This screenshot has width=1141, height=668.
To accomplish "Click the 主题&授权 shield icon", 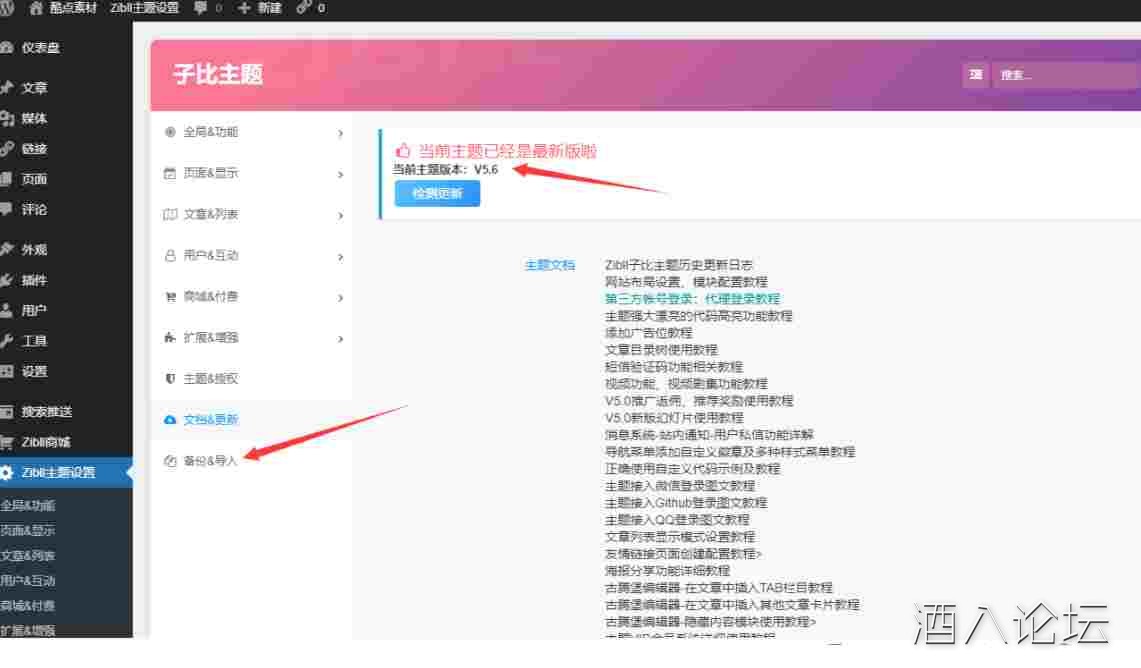I will (170, 378).
